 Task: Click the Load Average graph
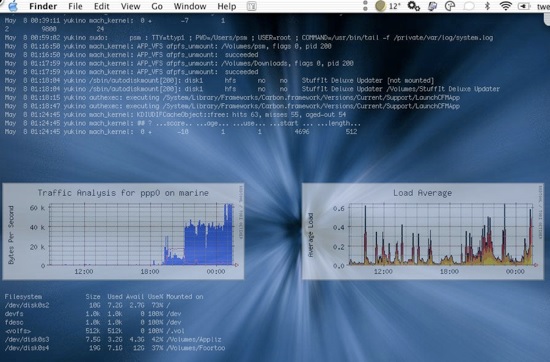coord(423,231)
